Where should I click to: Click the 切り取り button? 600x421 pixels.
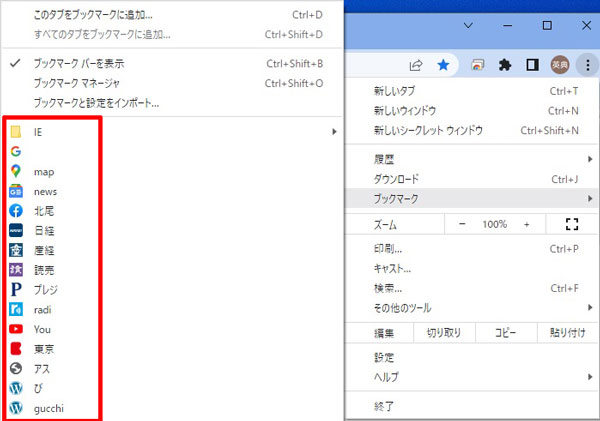point(444,333)
